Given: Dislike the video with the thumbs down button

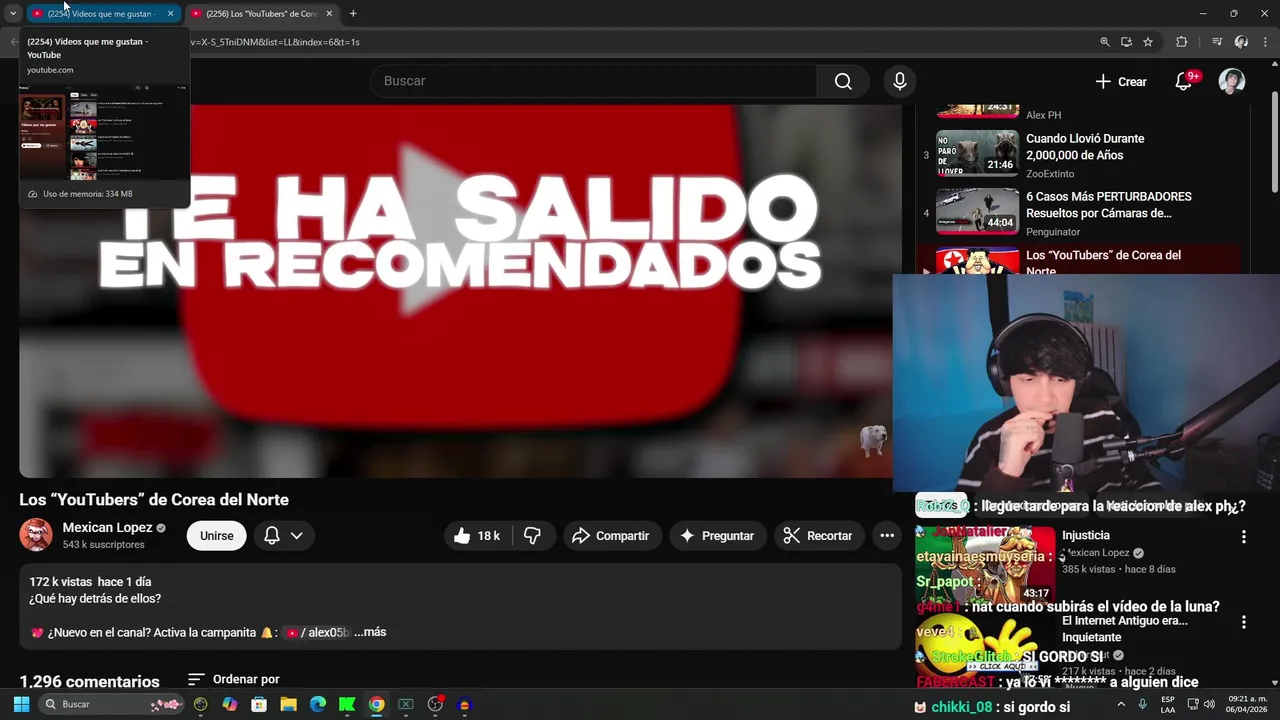Looking at the screenshot, I should point(532,536).
